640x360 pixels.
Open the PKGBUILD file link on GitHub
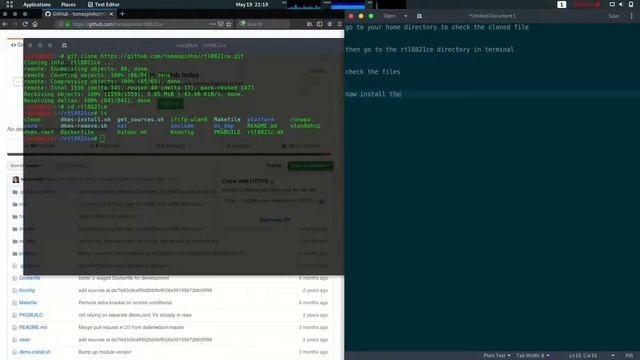(x=31, y=315)
